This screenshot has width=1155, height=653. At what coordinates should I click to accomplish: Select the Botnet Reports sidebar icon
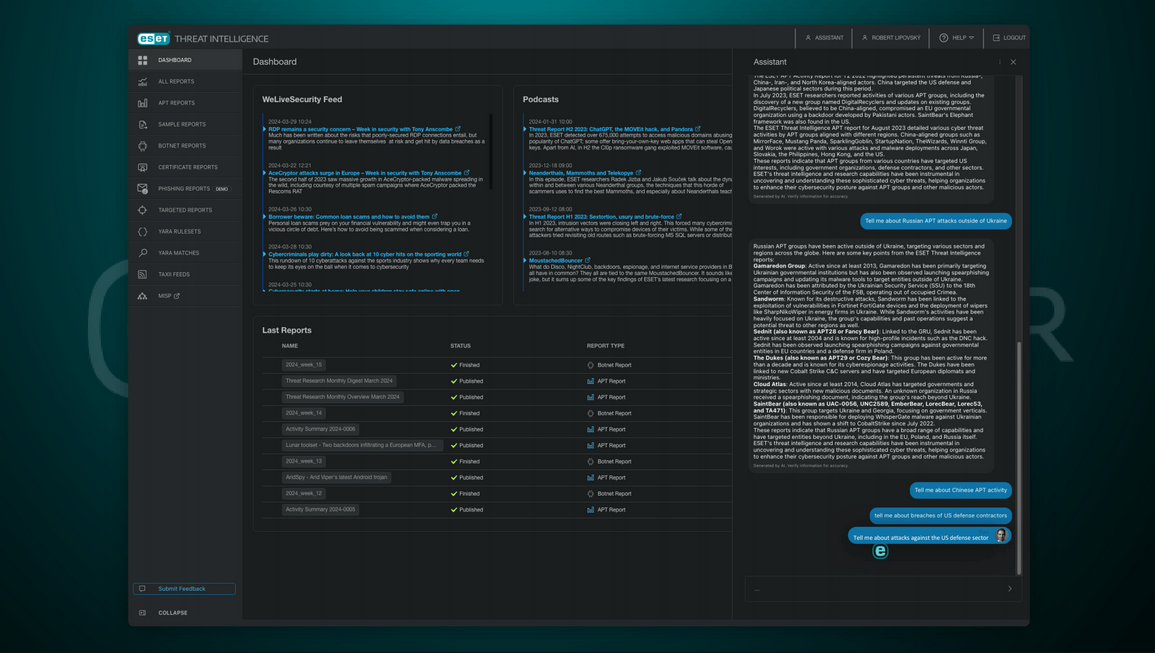pos(142,145)
